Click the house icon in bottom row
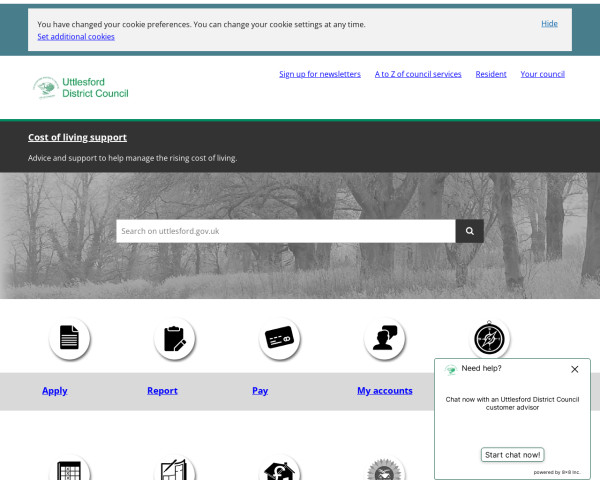 point(280,470)
